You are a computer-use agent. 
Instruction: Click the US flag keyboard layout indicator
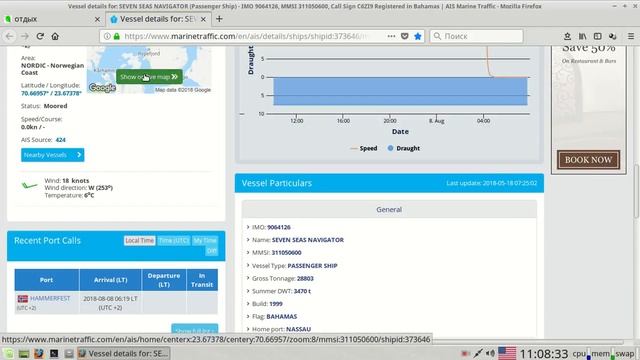pyautogui.click(x=507, y=353)
